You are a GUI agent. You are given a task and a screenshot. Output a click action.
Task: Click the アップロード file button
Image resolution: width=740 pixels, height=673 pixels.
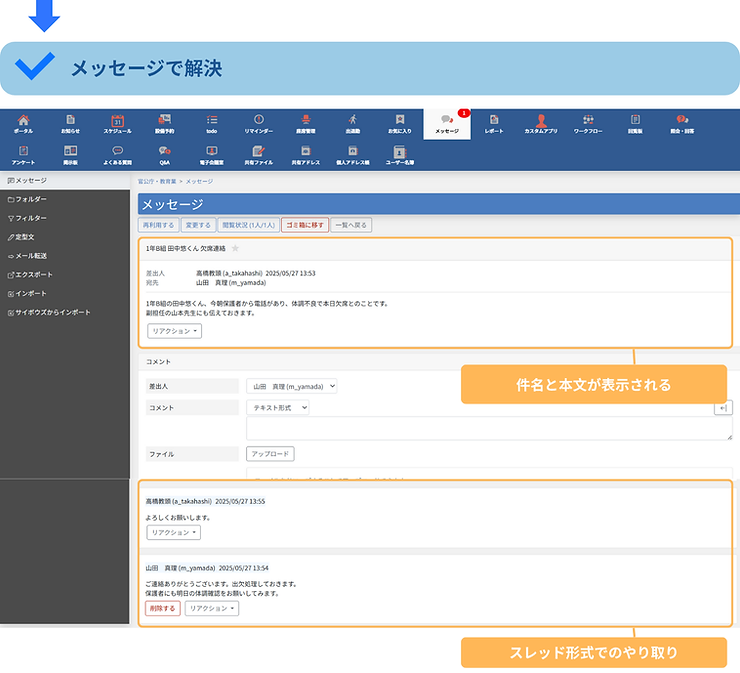point(270,453)
